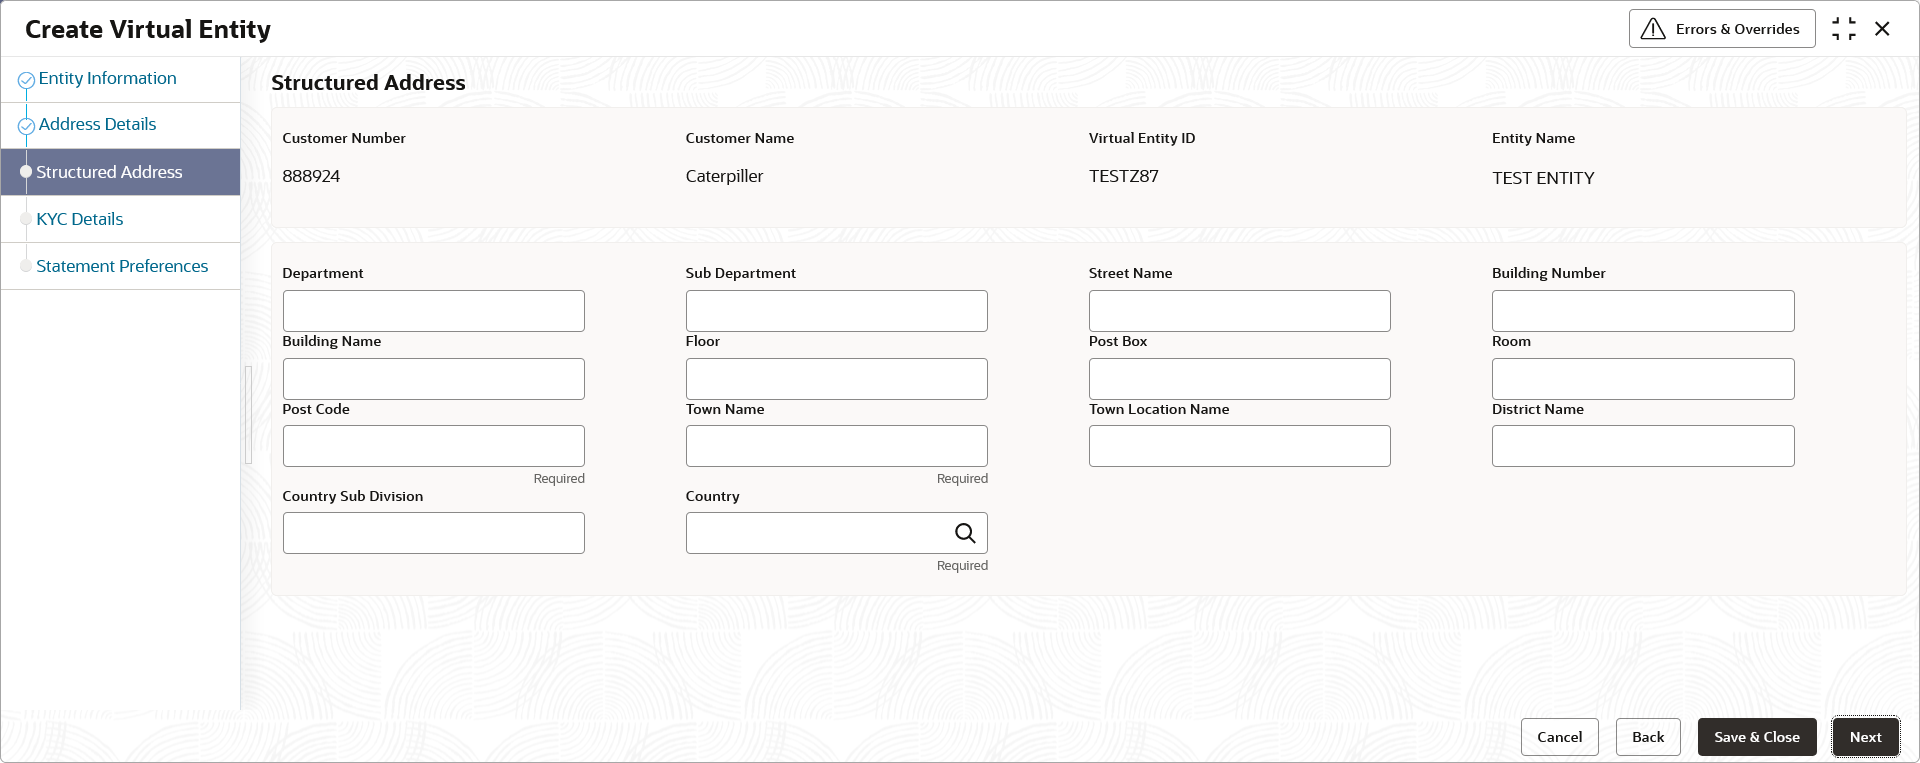
Task: Focus the Department input field
Action: (433, 311)
